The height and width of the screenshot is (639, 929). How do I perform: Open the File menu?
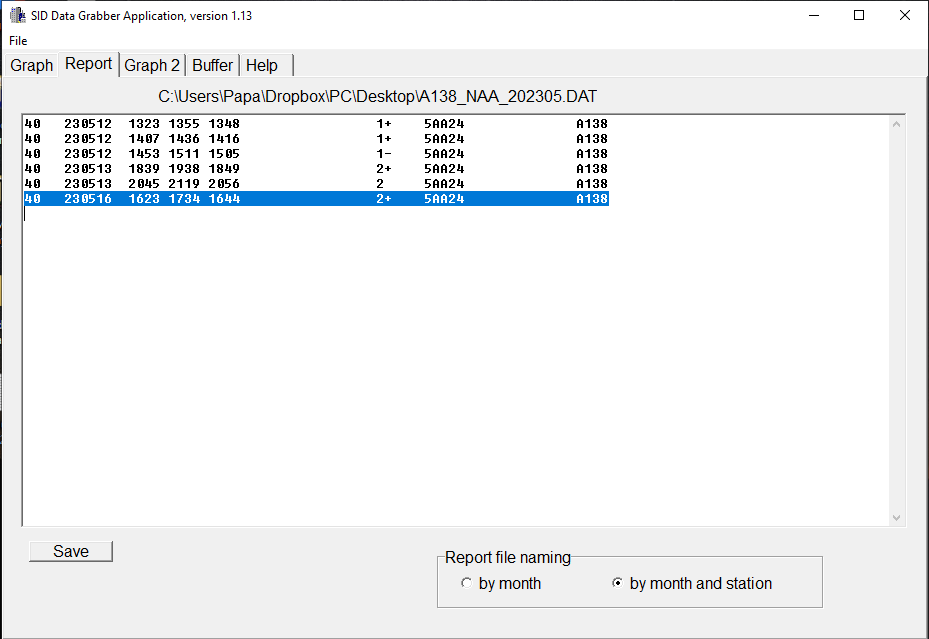18,40
